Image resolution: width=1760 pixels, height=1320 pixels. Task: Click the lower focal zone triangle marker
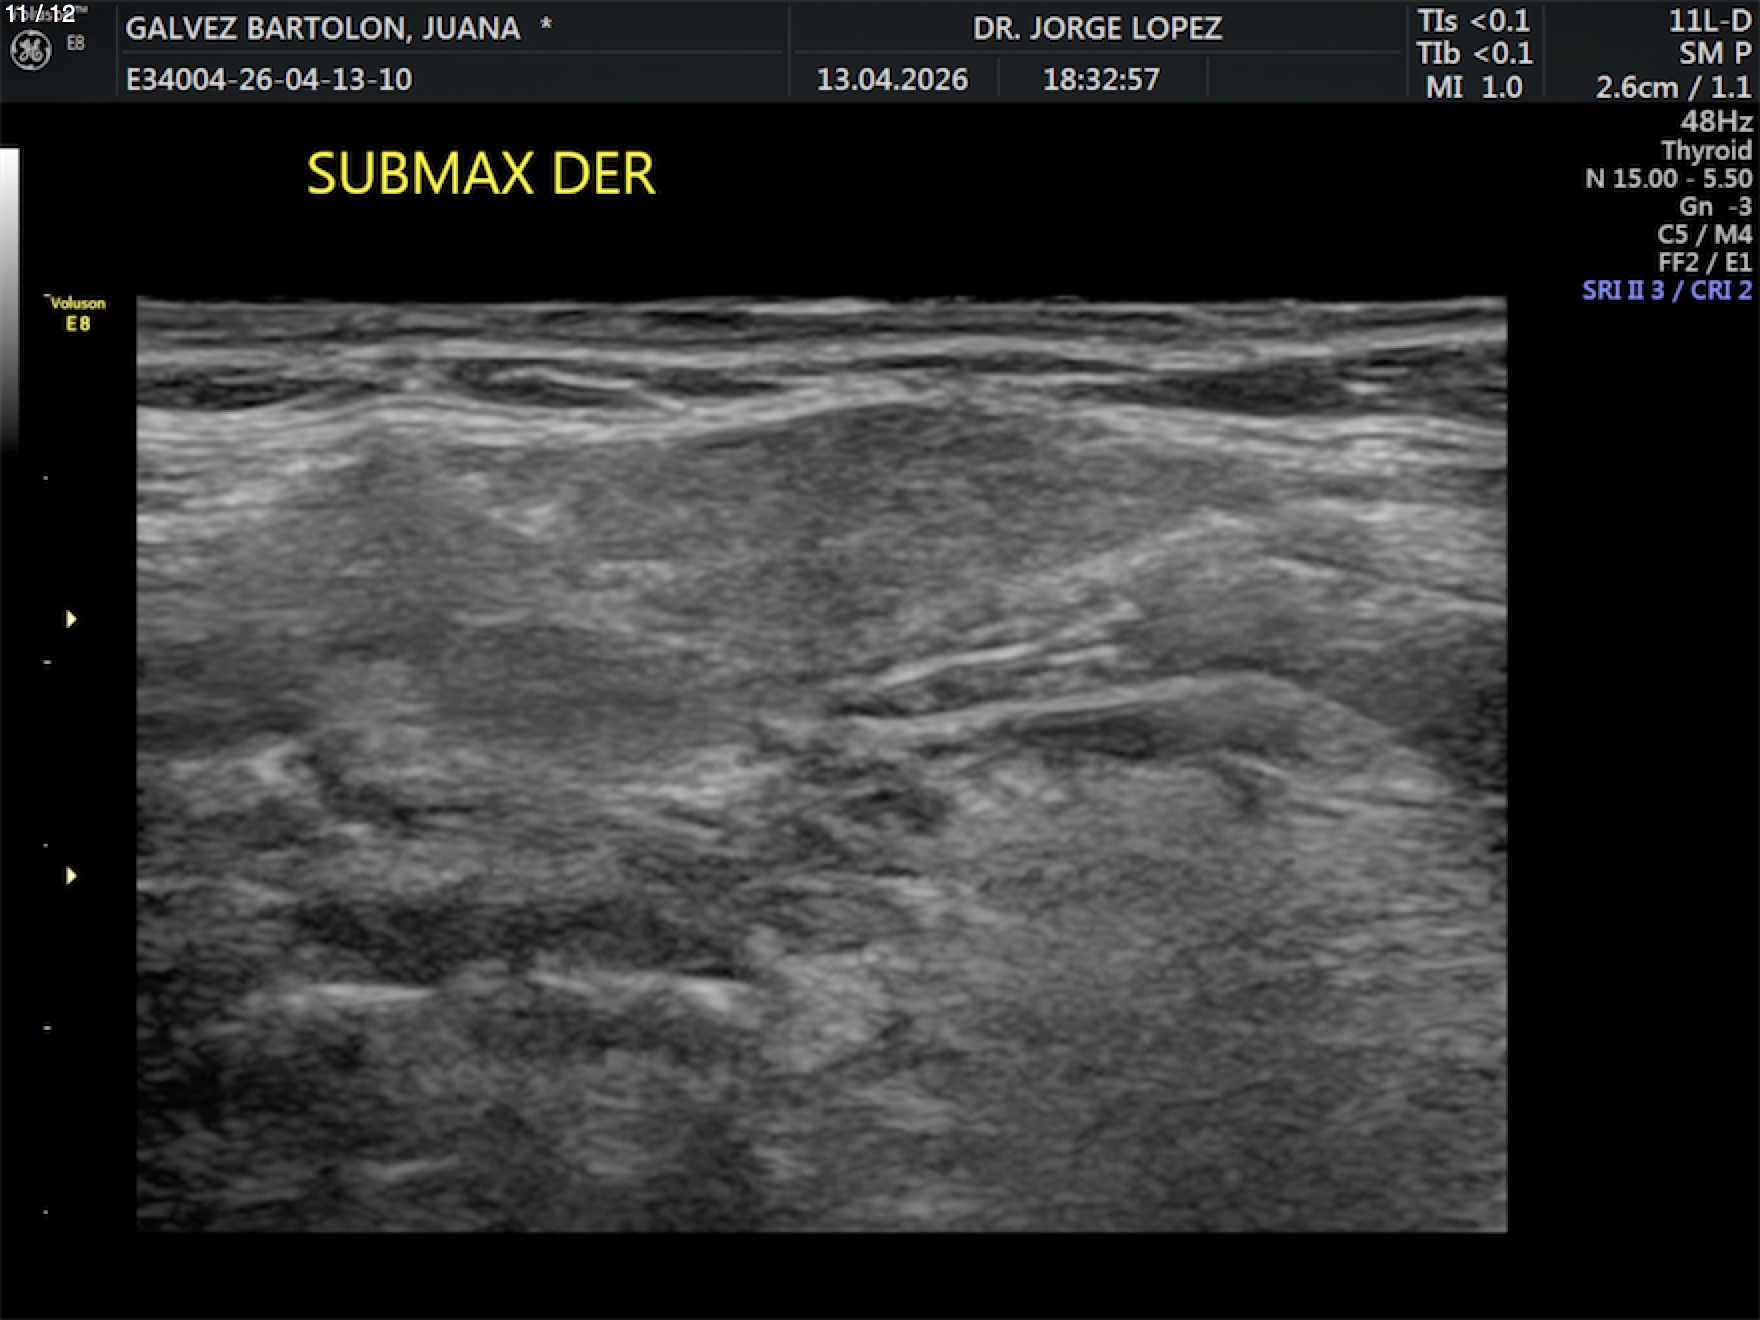point(71,876)
